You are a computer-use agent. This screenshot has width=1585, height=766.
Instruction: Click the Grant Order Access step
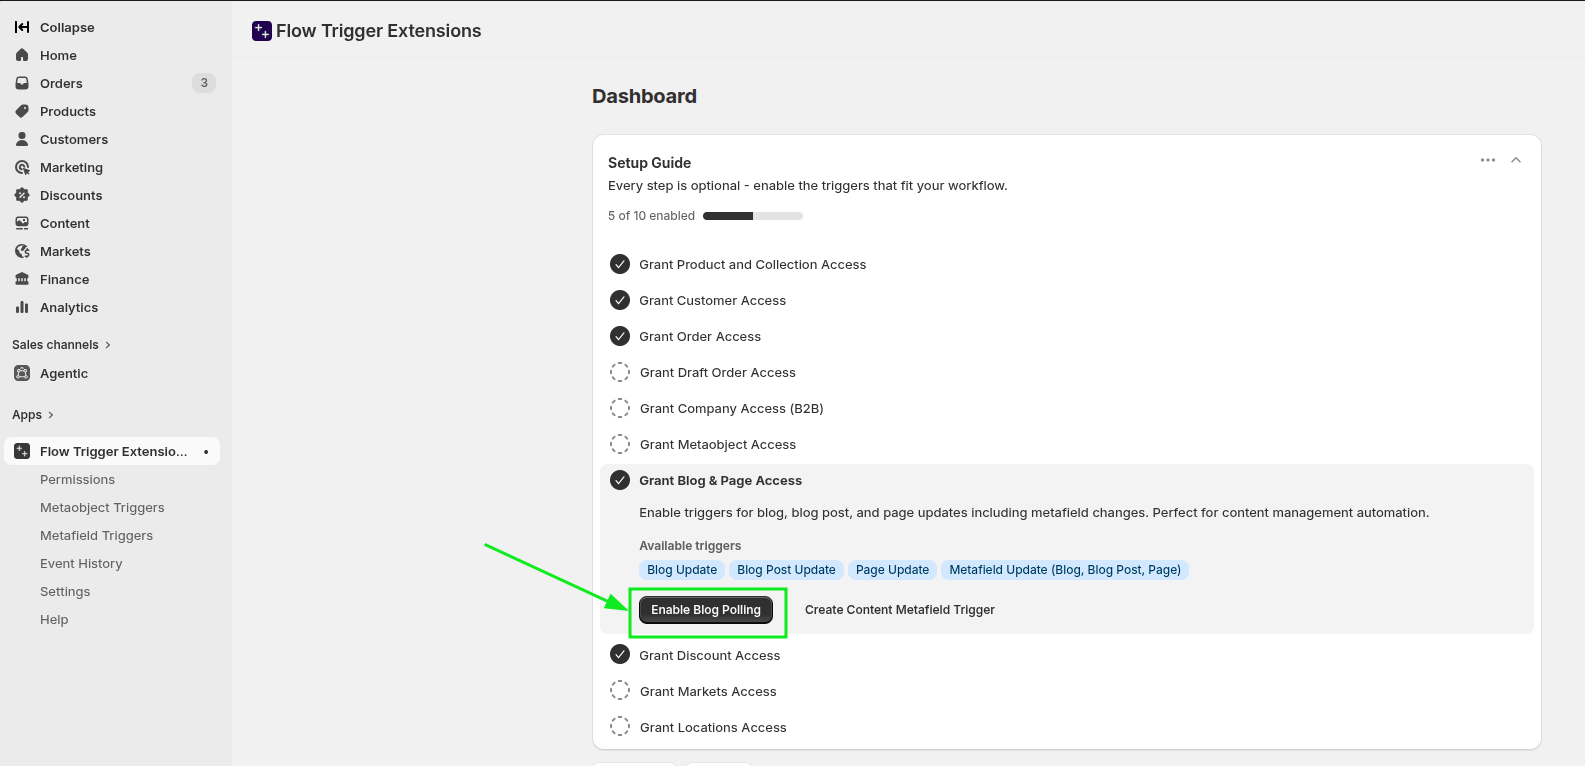tap(700, 337)
